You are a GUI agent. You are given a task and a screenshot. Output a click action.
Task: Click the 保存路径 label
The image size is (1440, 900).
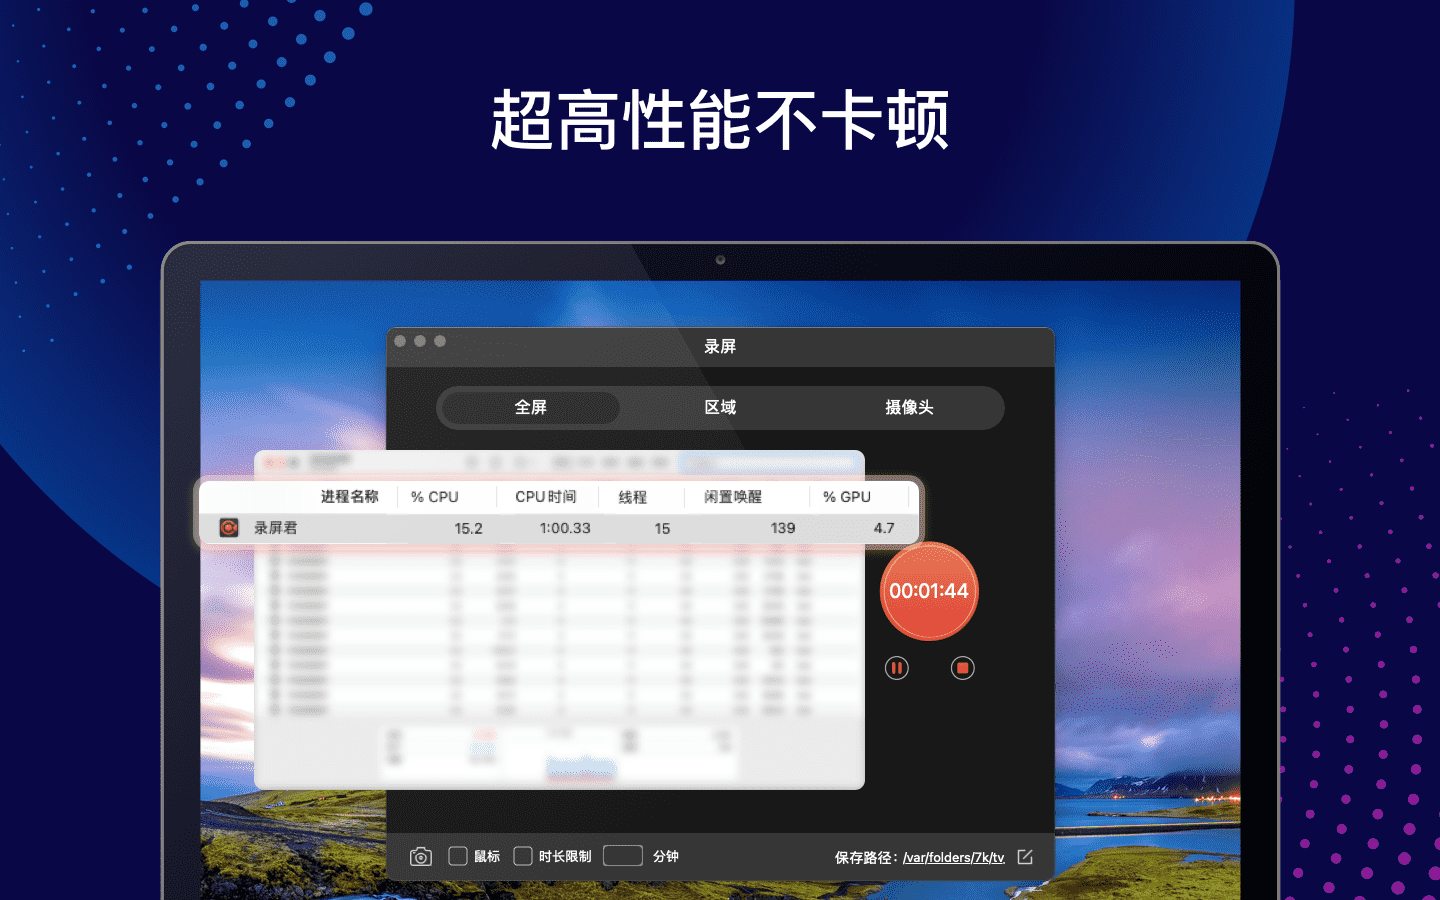click(x=864, y=857)
